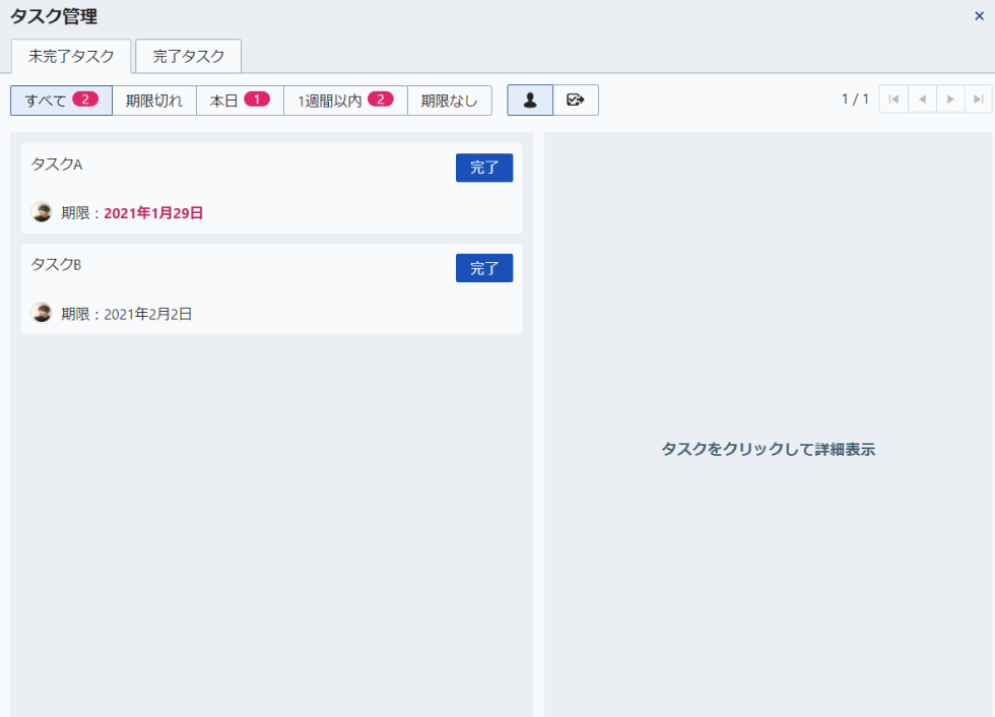The height and width of the screenshot is (717, 995).
Task: Open タスクB details
Action: click(272, 289)
